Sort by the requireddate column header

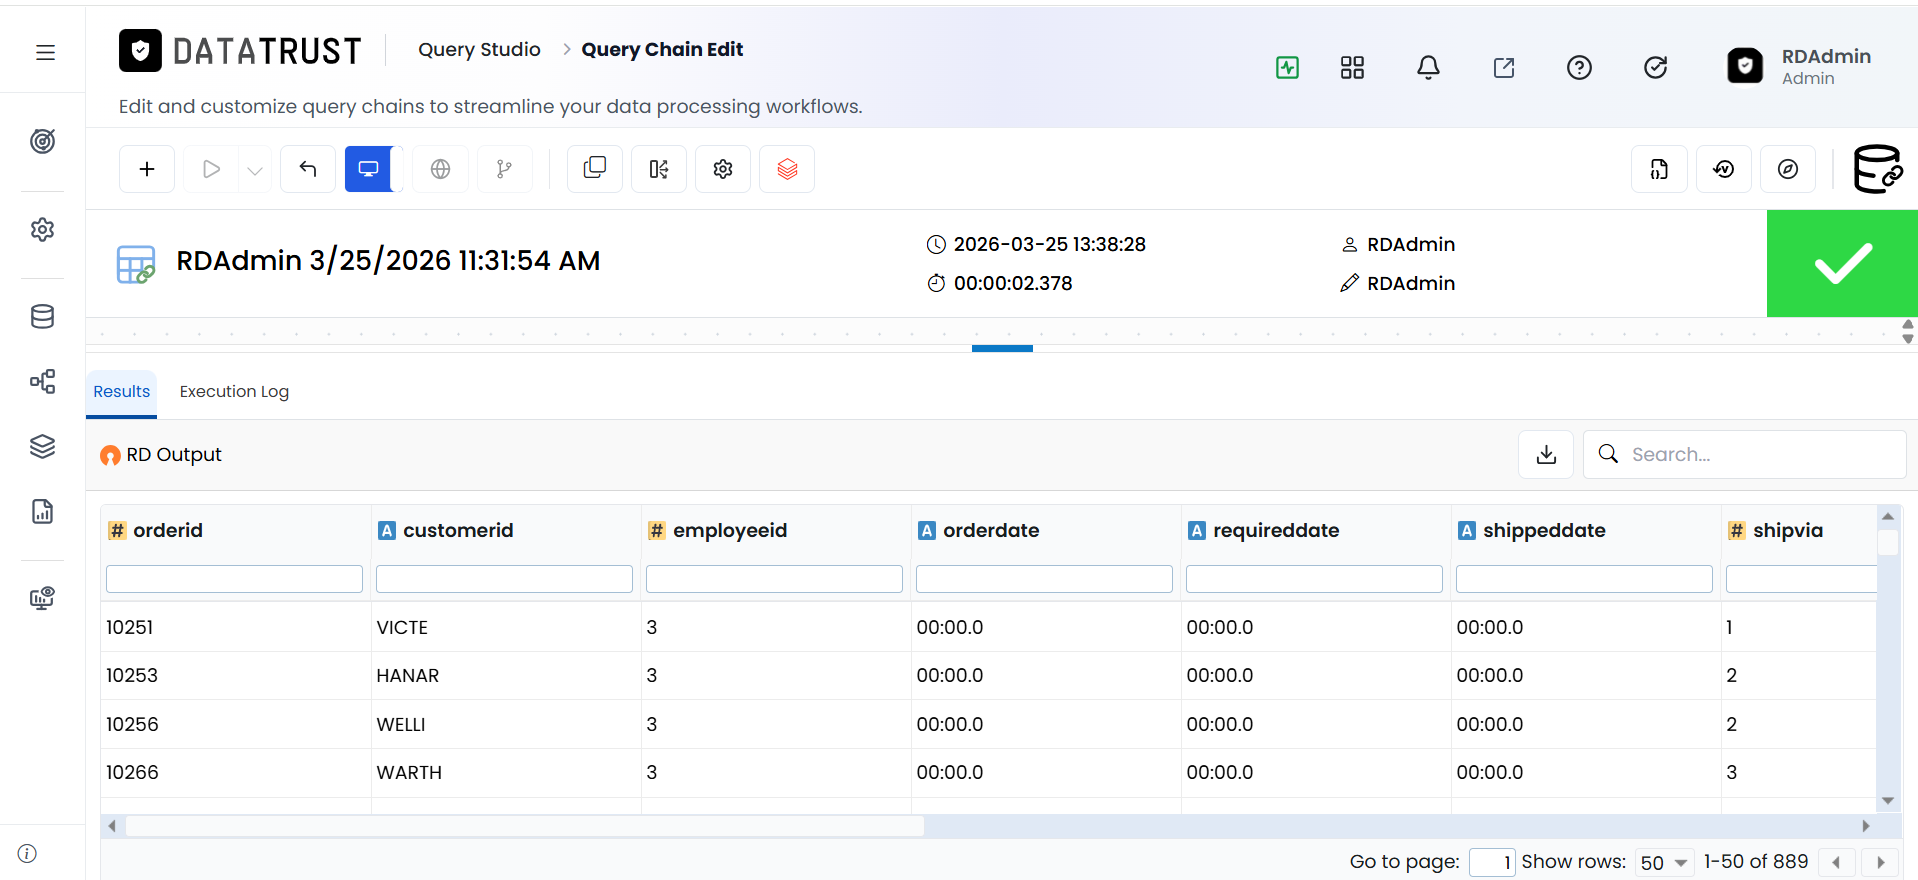(1276, 530)
